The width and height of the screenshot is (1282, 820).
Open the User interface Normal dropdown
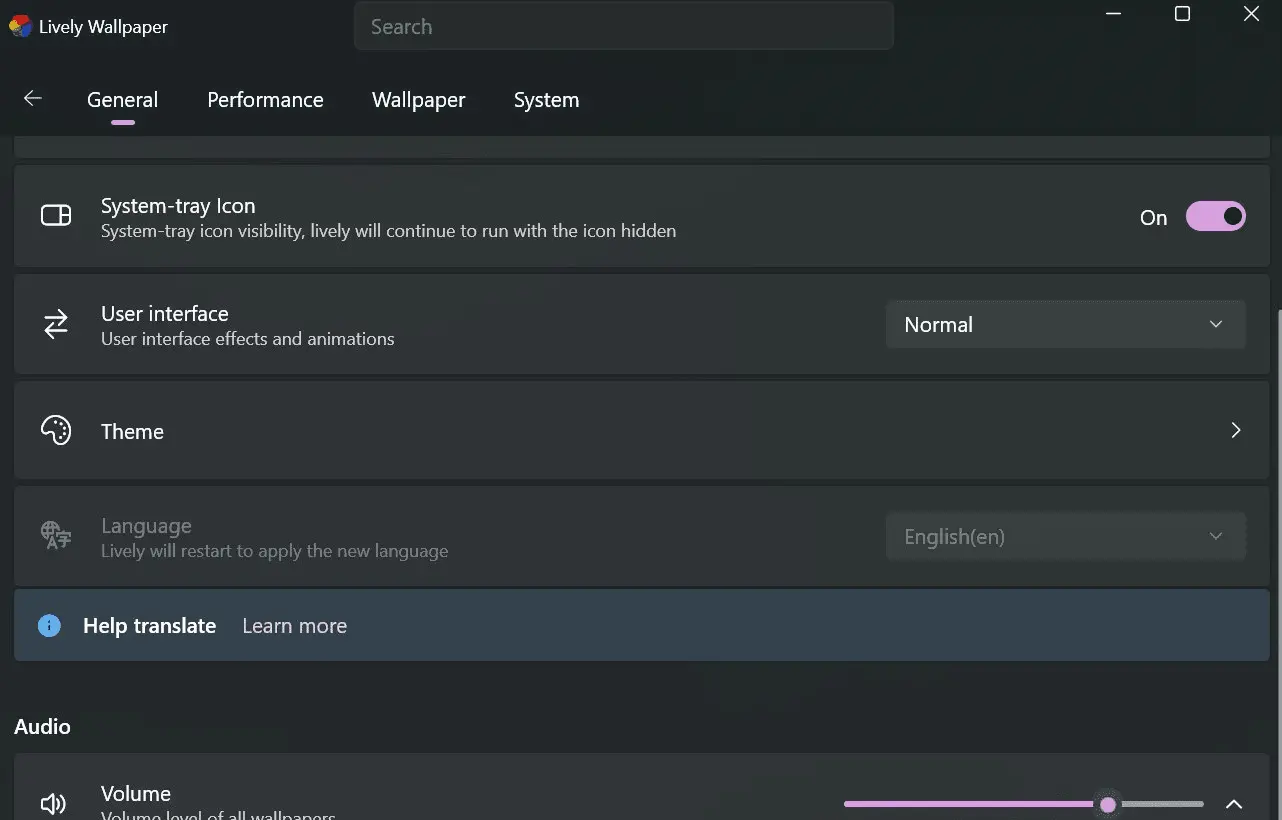(1065, 325)
